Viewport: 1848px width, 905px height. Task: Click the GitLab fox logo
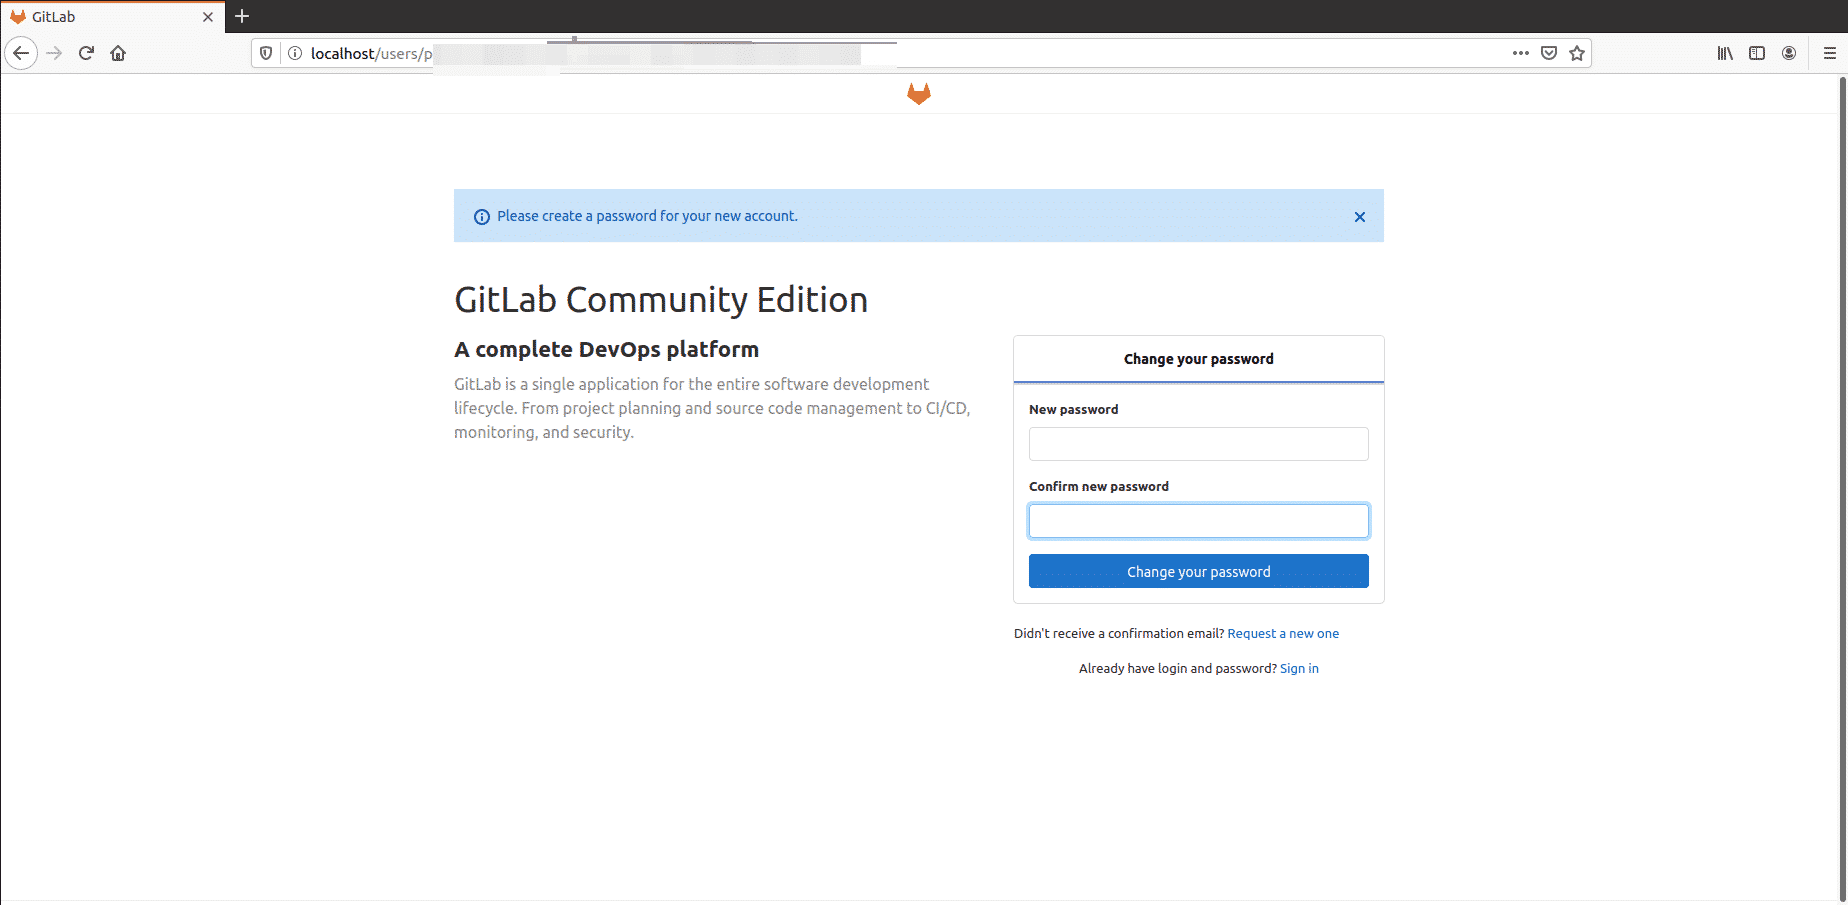point(919,94)
